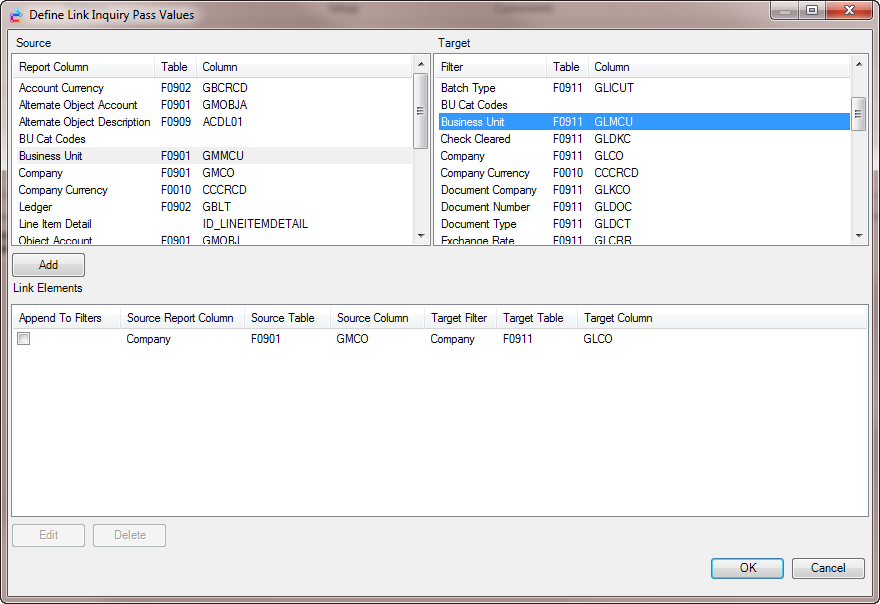Check the Append To Filters checkbox for Company

[x=24, y=339]
